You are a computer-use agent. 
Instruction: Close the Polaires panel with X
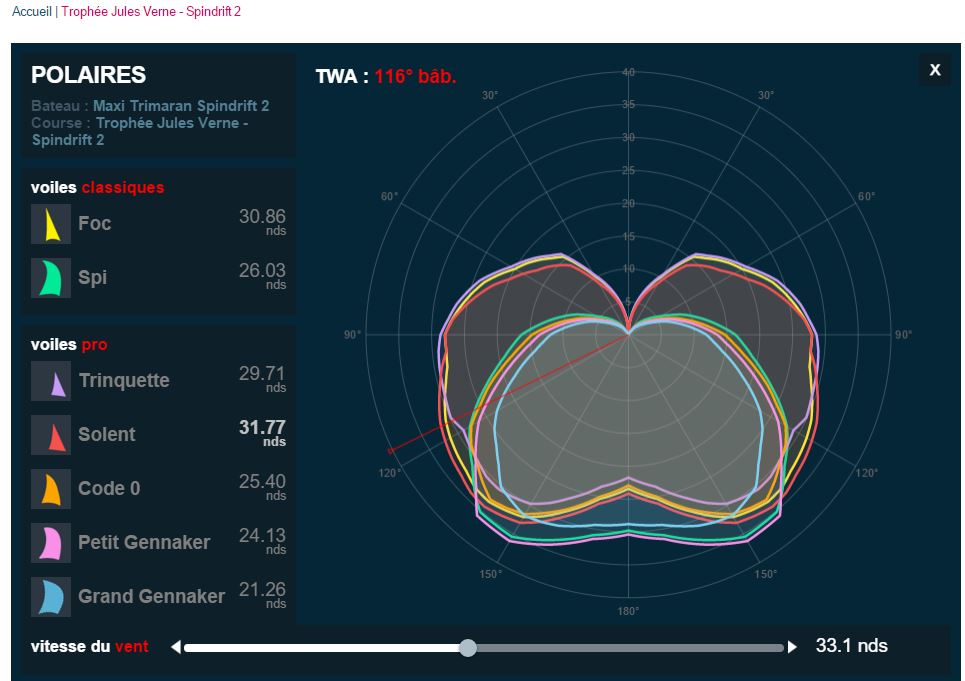click(935, 70)
